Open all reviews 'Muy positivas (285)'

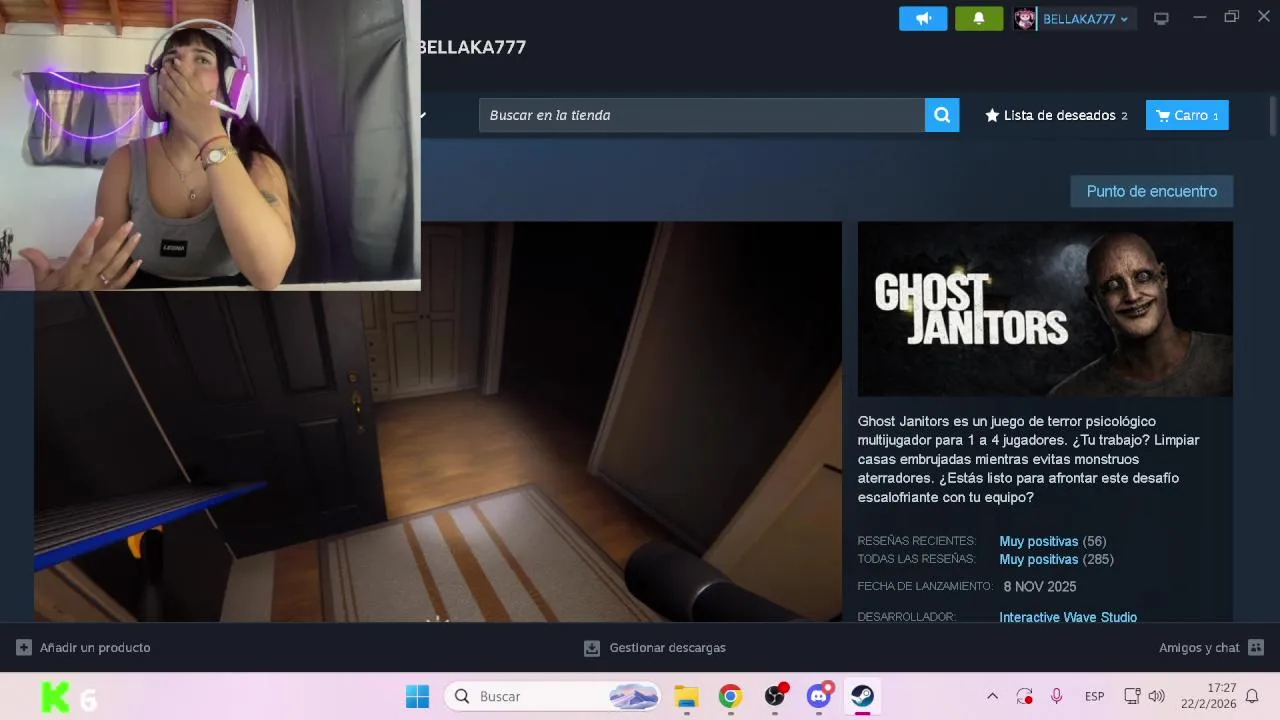(x=1056, y=559)
